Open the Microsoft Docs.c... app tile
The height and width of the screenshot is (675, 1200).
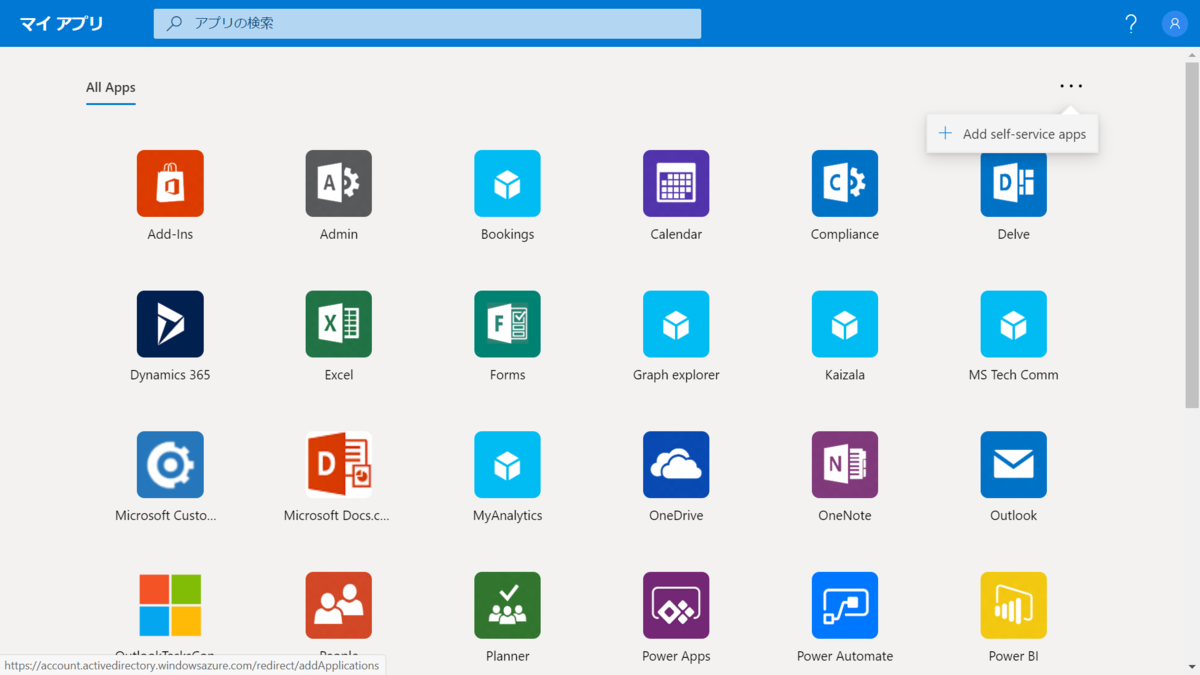click(x=339, y=465)
